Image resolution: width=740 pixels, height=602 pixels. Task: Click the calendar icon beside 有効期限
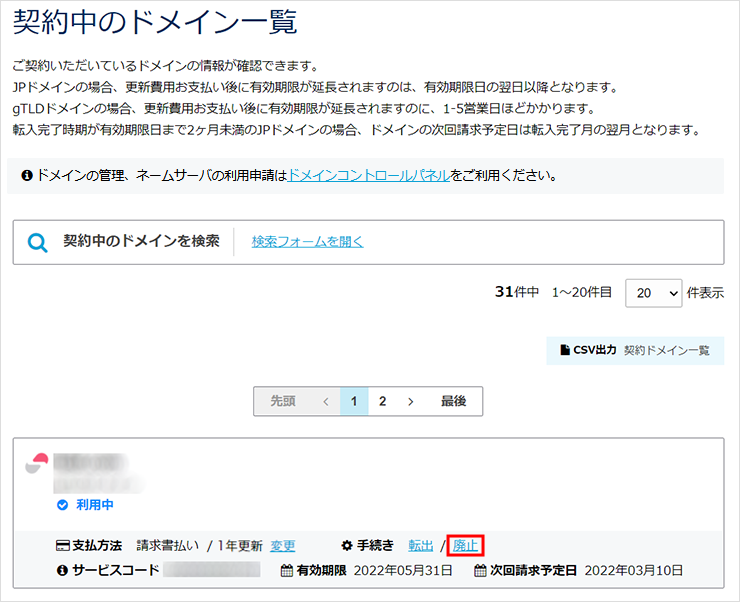[x=286, y=571]
